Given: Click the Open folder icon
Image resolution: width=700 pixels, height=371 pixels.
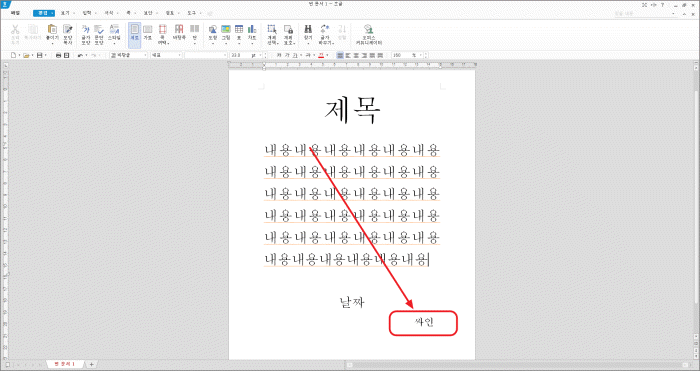Looking at the screenshot, I should pyautogui.click(x=26, y=55).
